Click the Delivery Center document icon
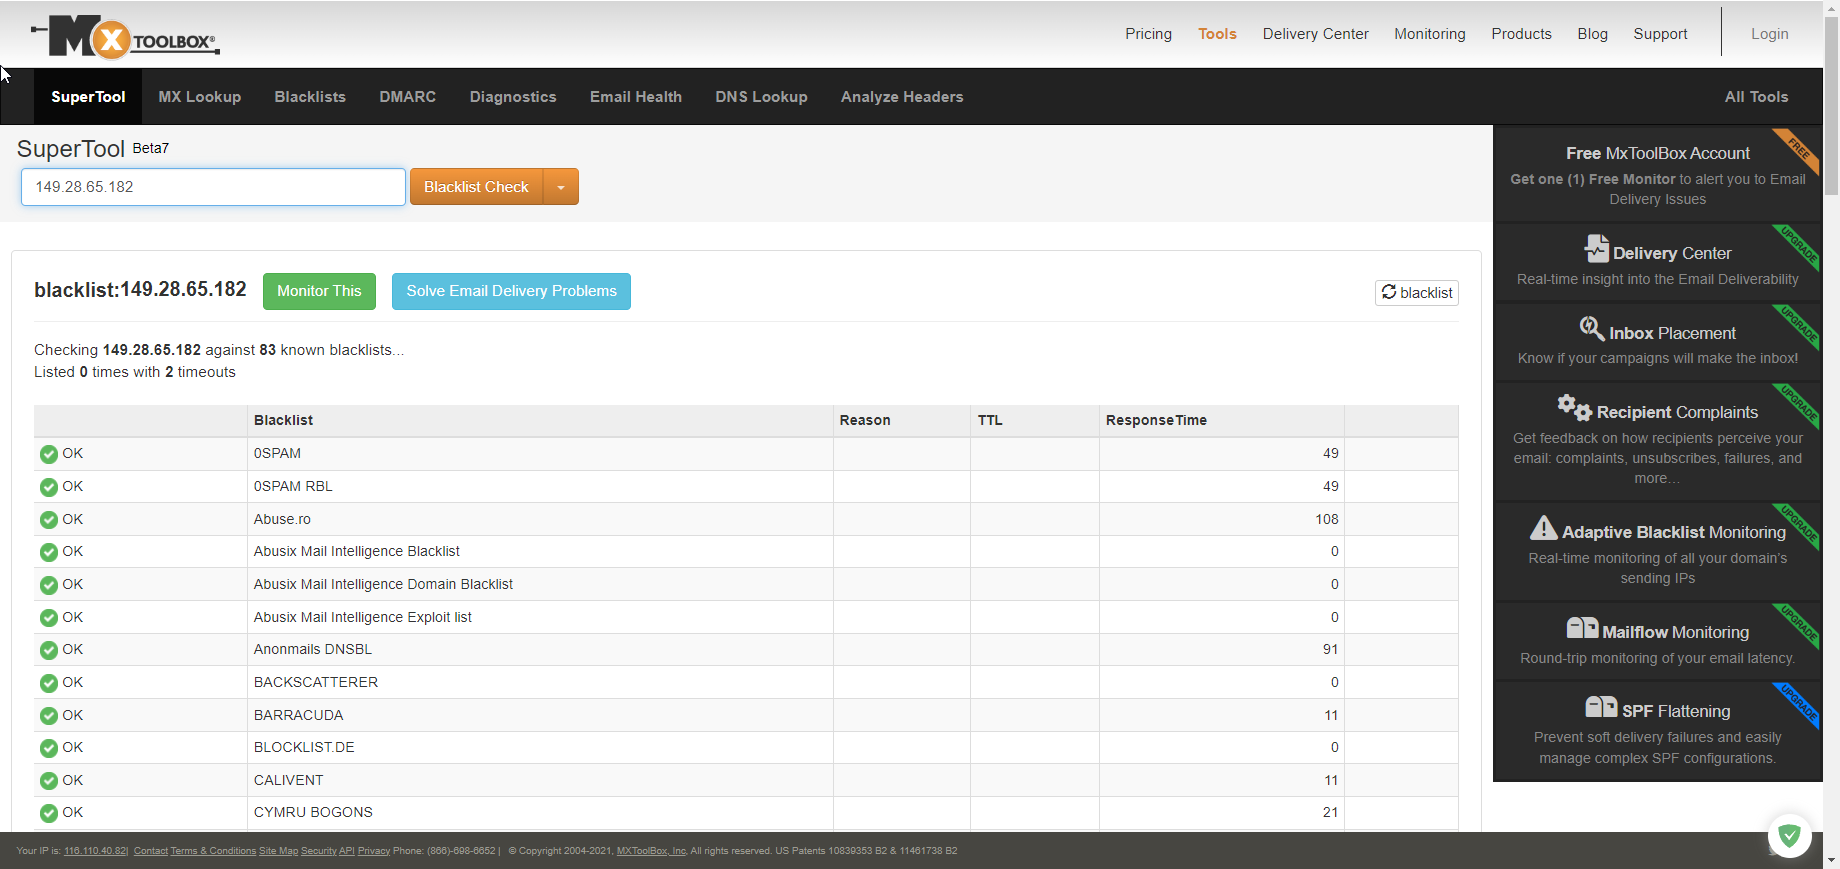This screenshot has width=1840, height=869. (x=1596, y=248)
